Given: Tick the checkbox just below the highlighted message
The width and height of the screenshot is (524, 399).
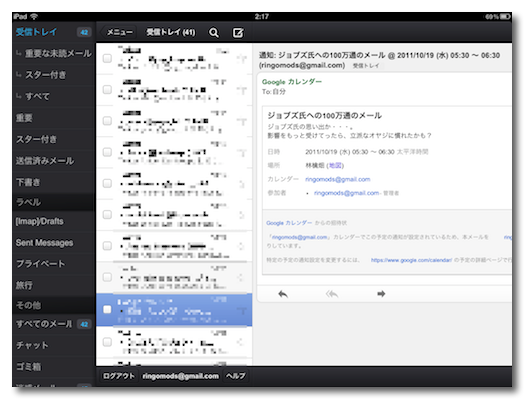Looking at the screenshot, I should pos(107,342).
